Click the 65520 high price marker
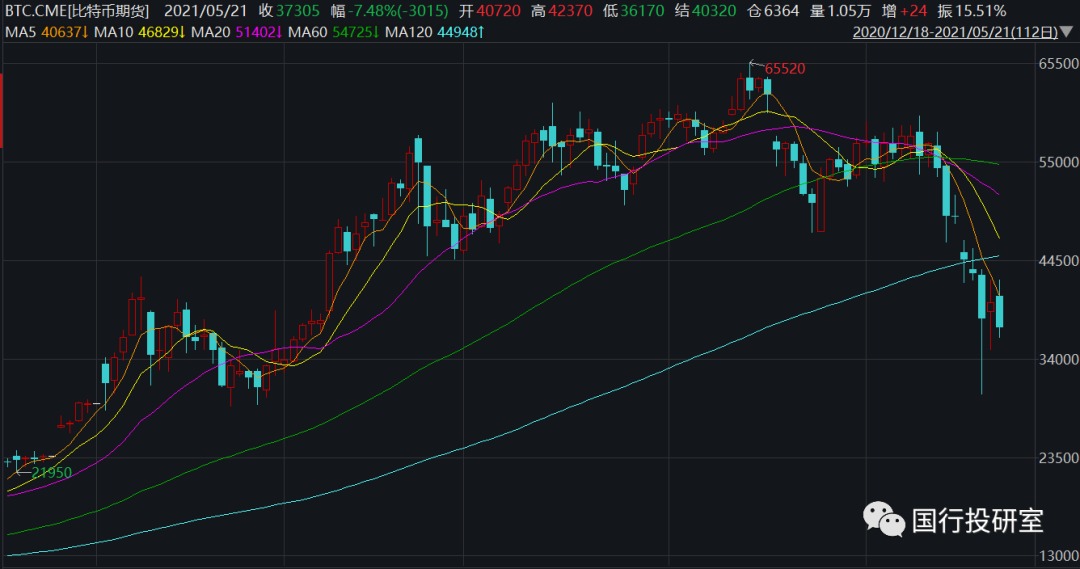 click(x=784, y=68)
